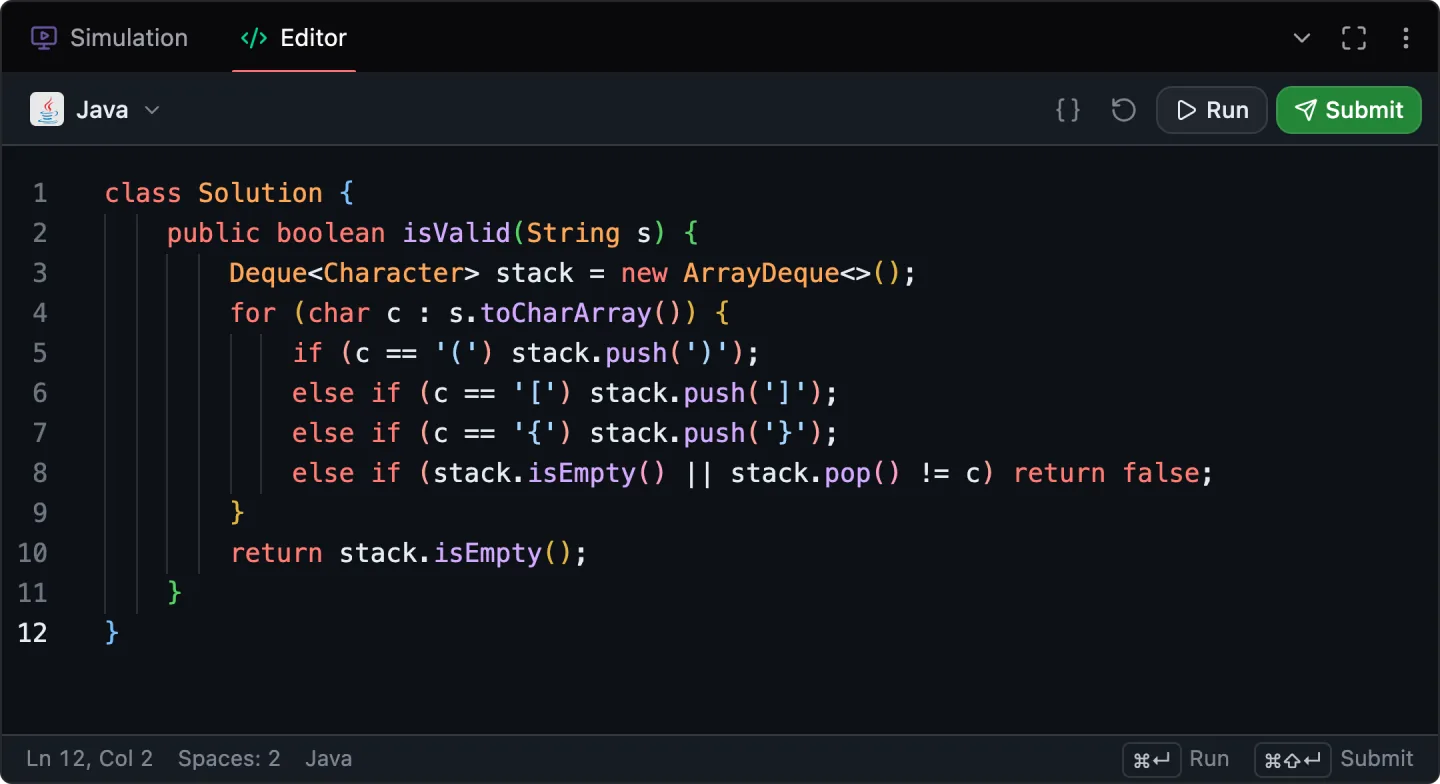Click the green closing brace on line 11
Image resolution: width=1440 pixels, height=784 pixels.
point(175,593)
